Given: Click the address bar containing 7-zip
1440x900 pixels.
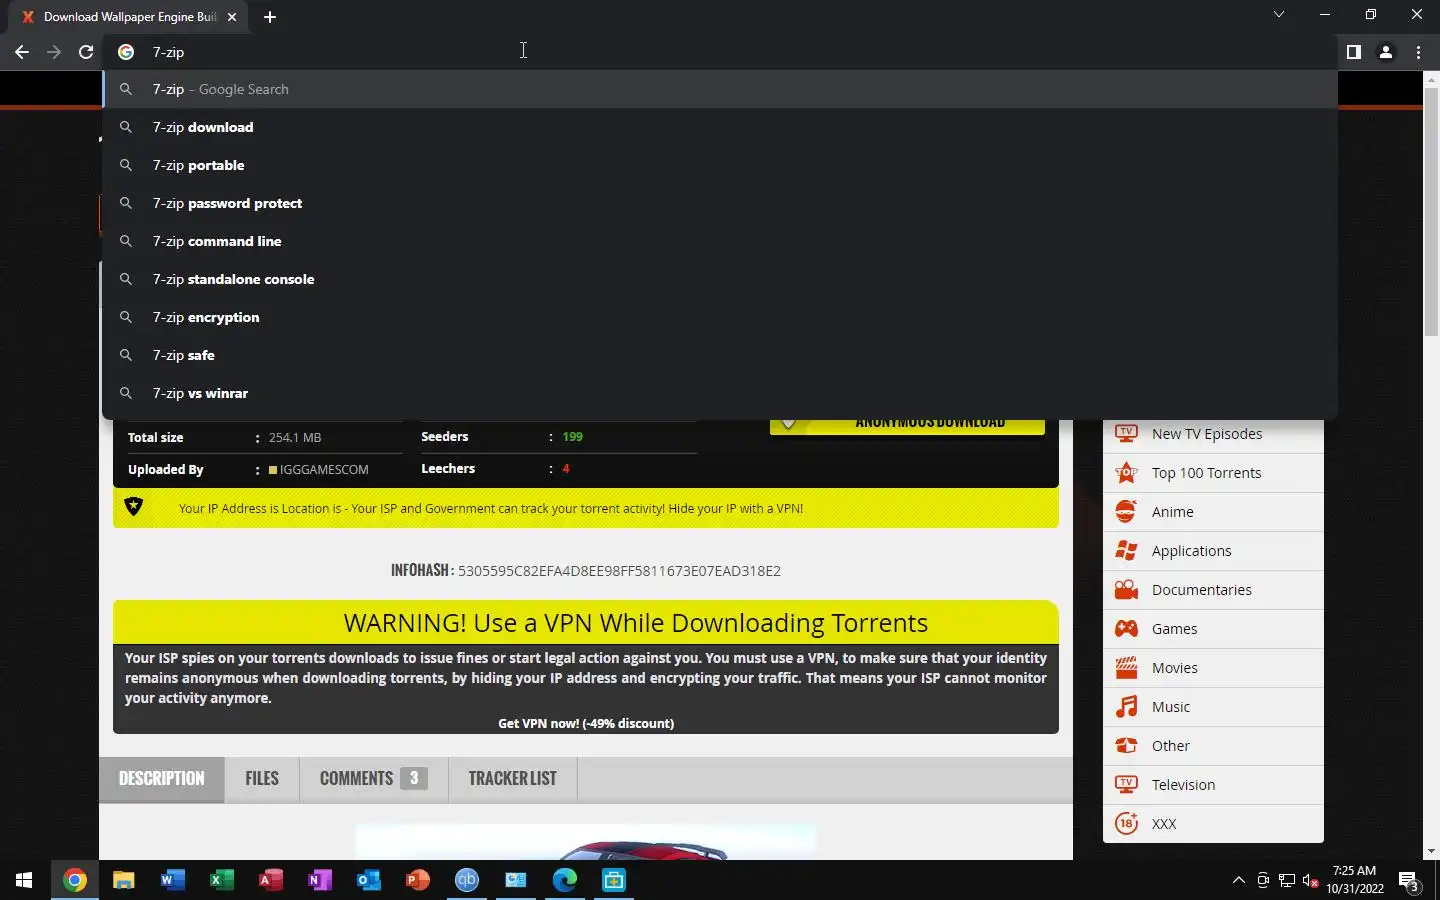Looking at the screenshot, I should coord(720,52).
